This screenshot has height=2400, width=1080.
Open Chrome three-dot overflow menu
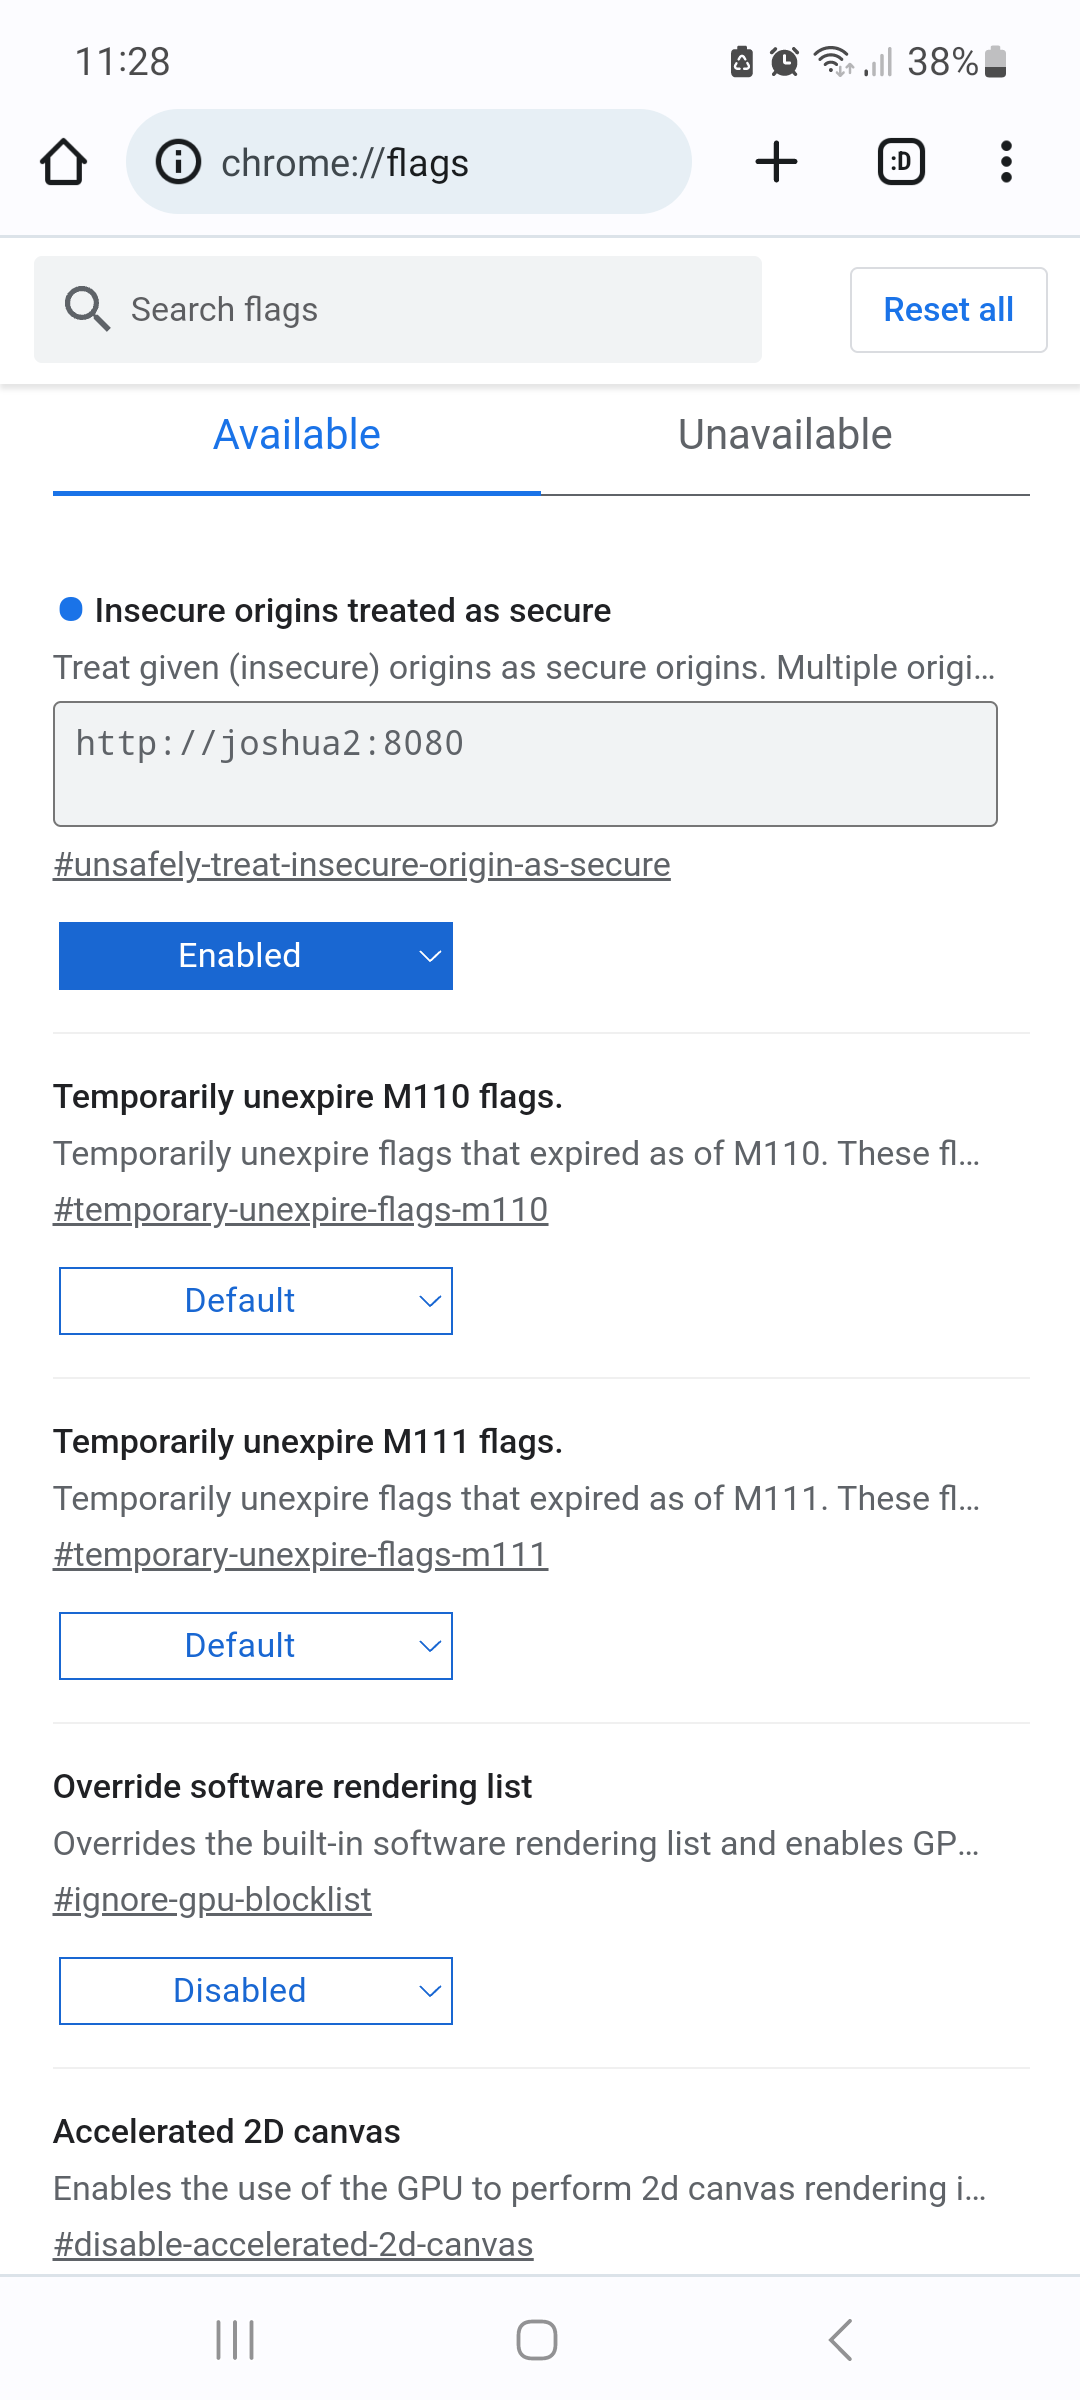click(x=1006, y=162)
